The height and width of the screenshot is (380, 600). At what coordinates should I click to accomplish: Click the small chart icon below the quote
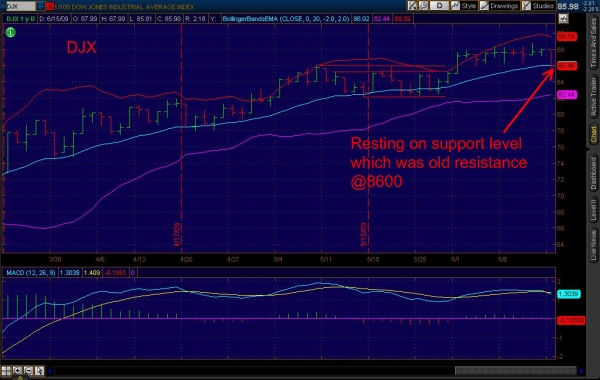pyautogui.click(x=563, y=18)
